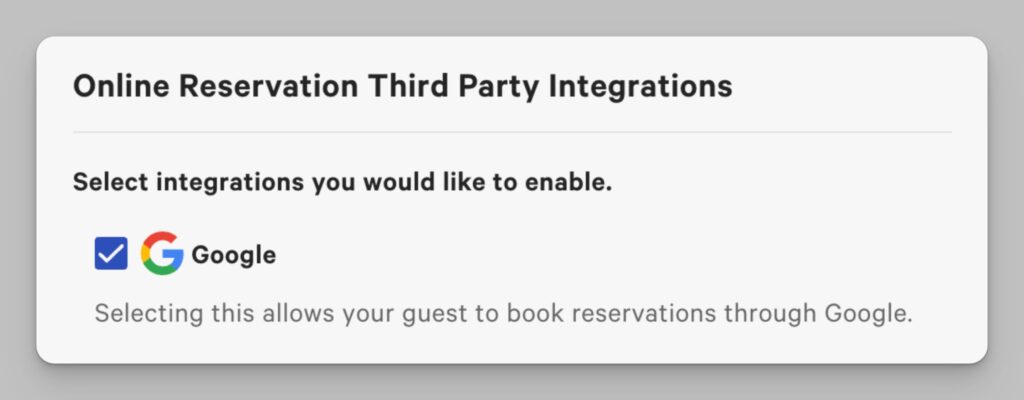Click the white checkmark in the blue box
The height and width of the screenshot is (400, 1024).
(111, 254)
